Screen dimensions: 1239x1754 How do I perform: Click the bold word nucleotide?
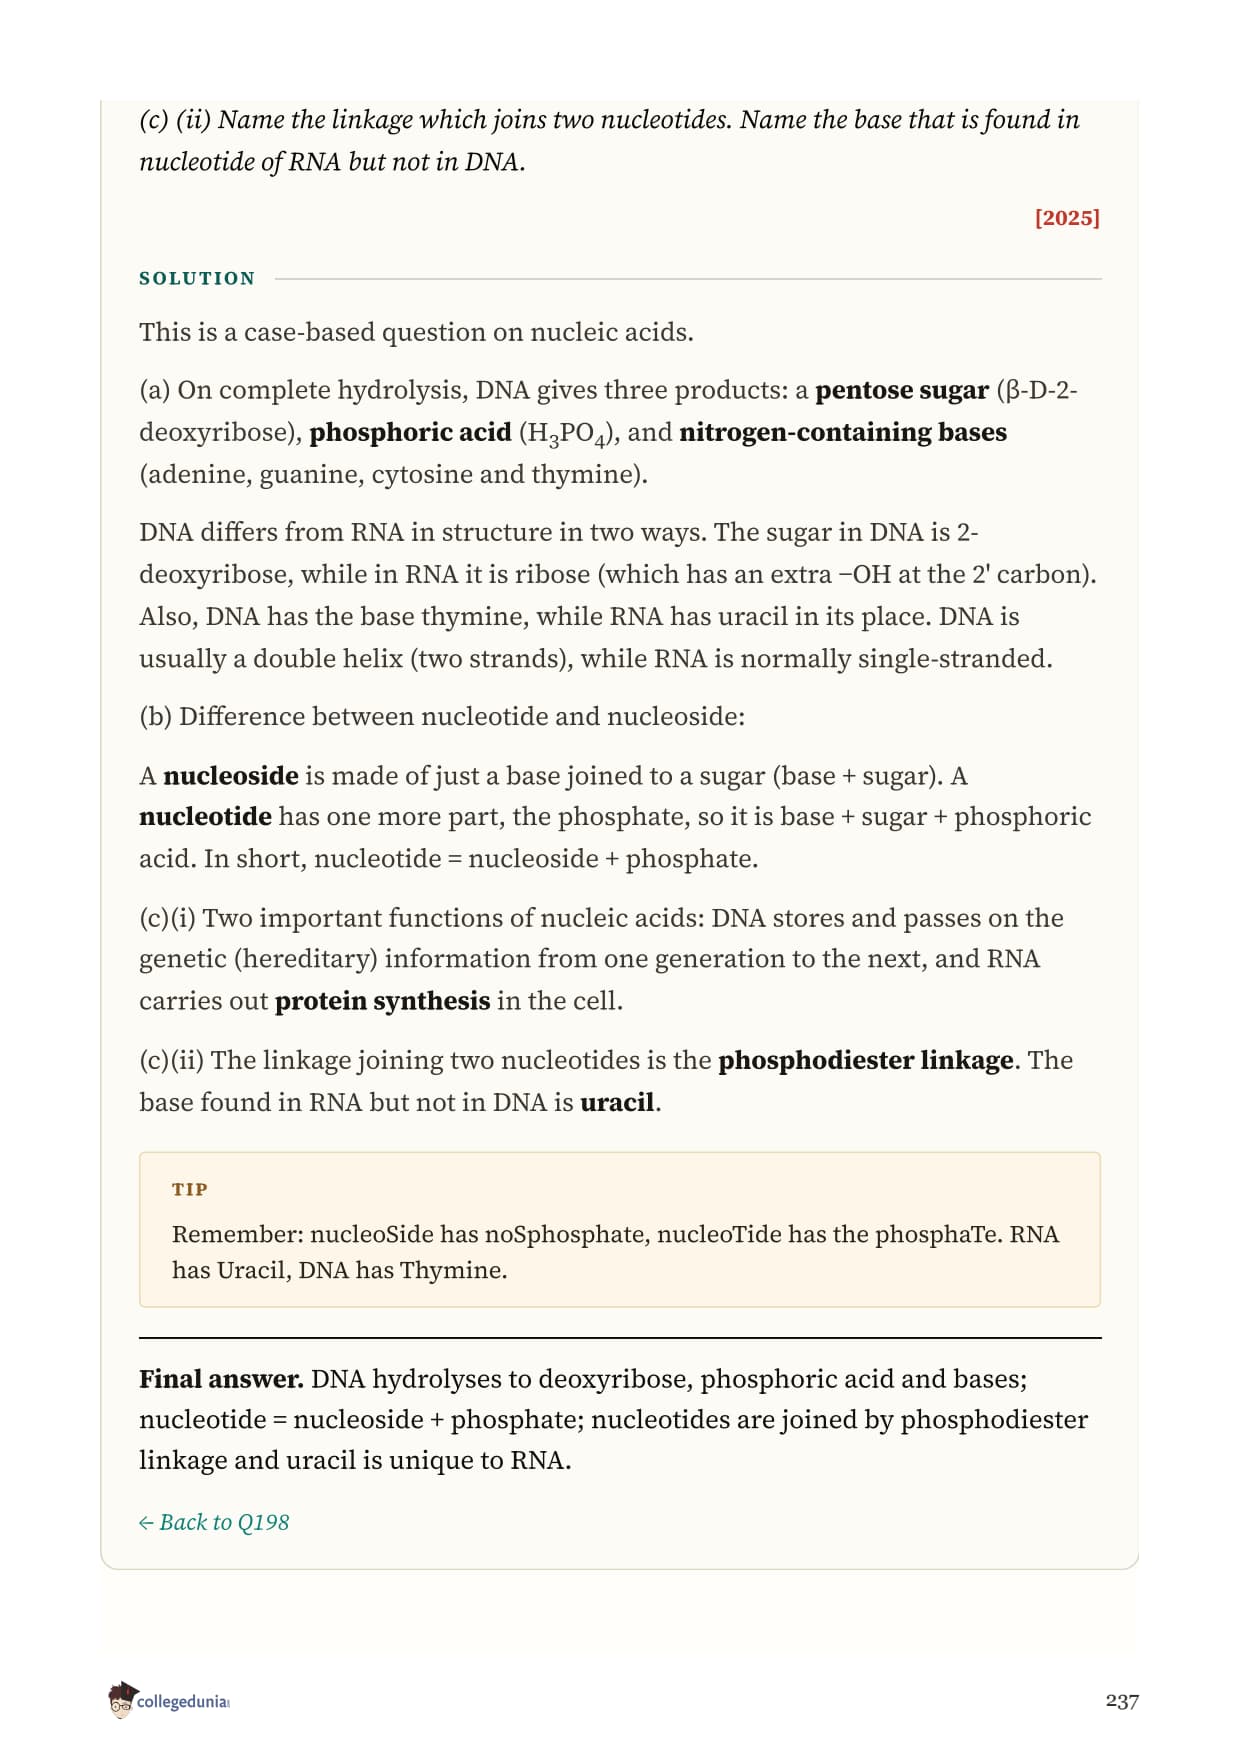[x=205, y=816]
